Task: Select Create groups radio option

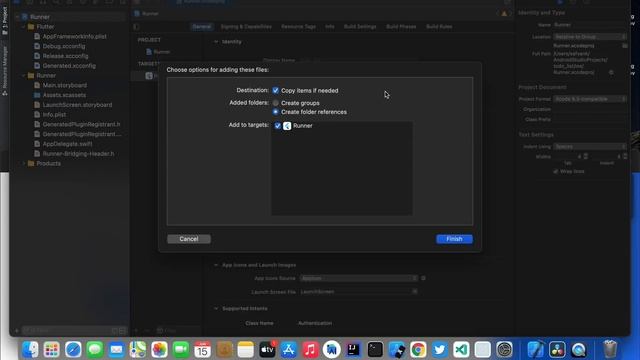Action: pos(276,103)
